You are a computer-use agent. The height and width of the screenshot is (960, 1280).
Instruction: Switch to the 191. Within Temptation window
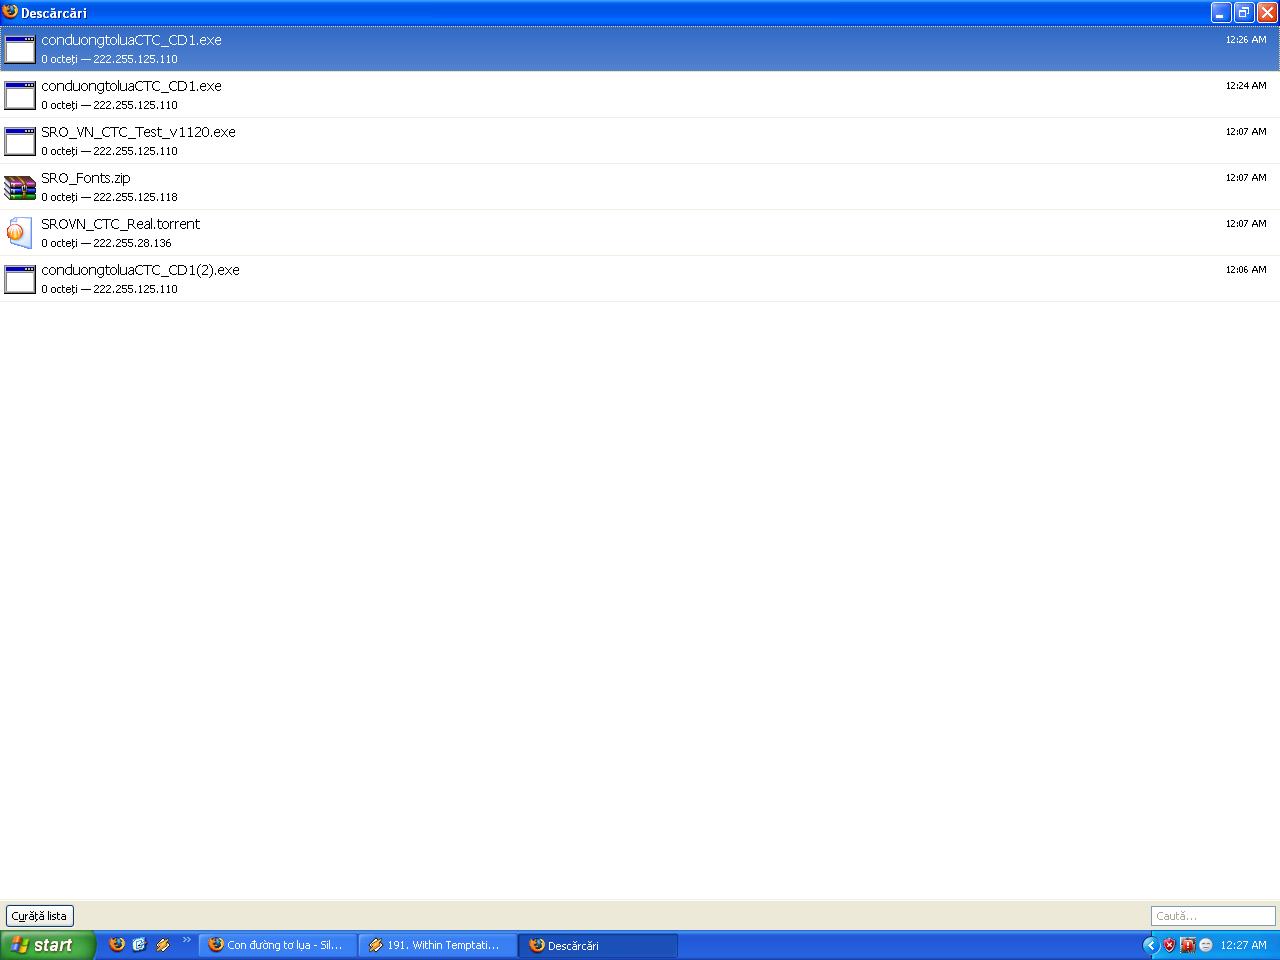click(437, 945)
